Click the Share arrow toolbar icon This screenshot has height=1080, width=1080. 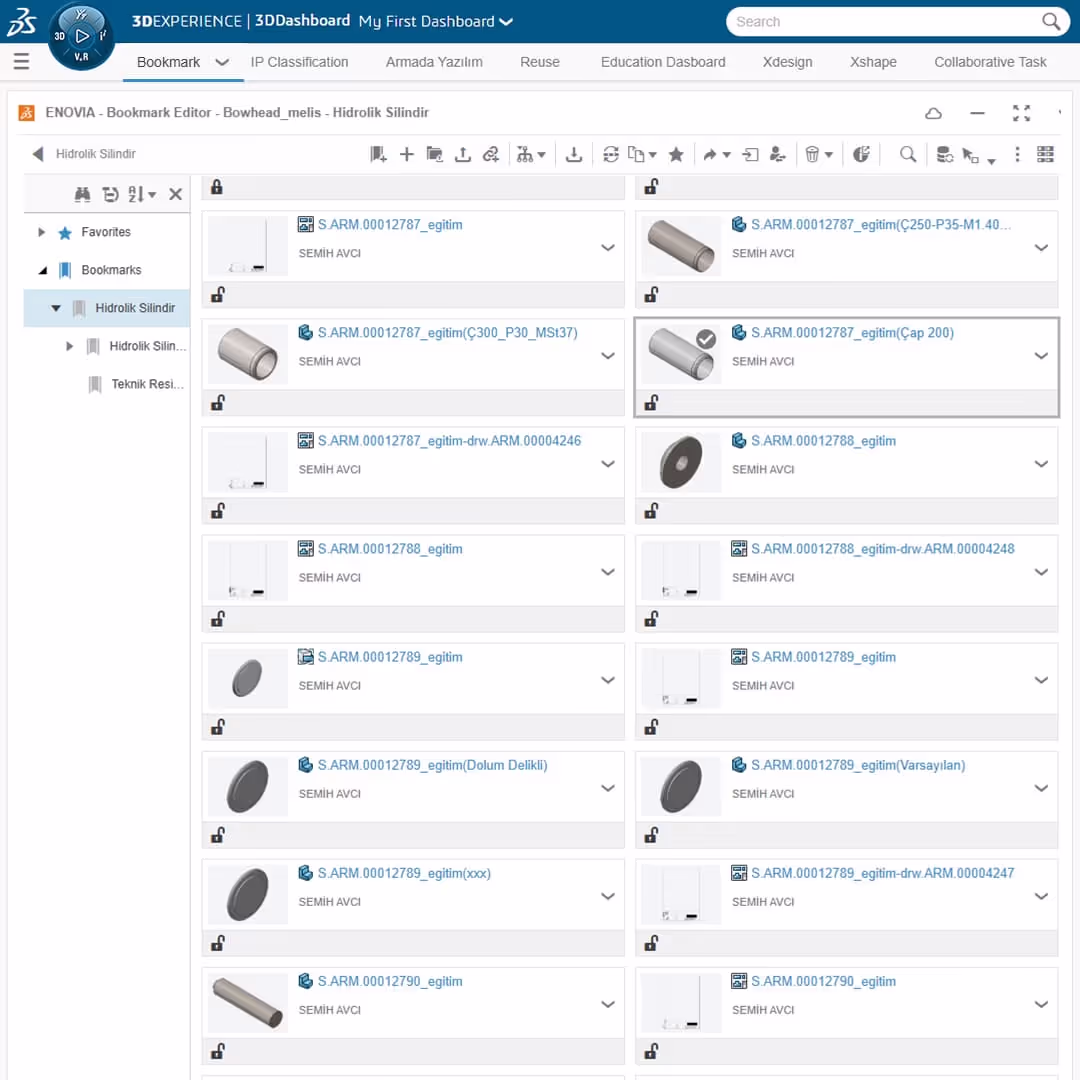709,154
